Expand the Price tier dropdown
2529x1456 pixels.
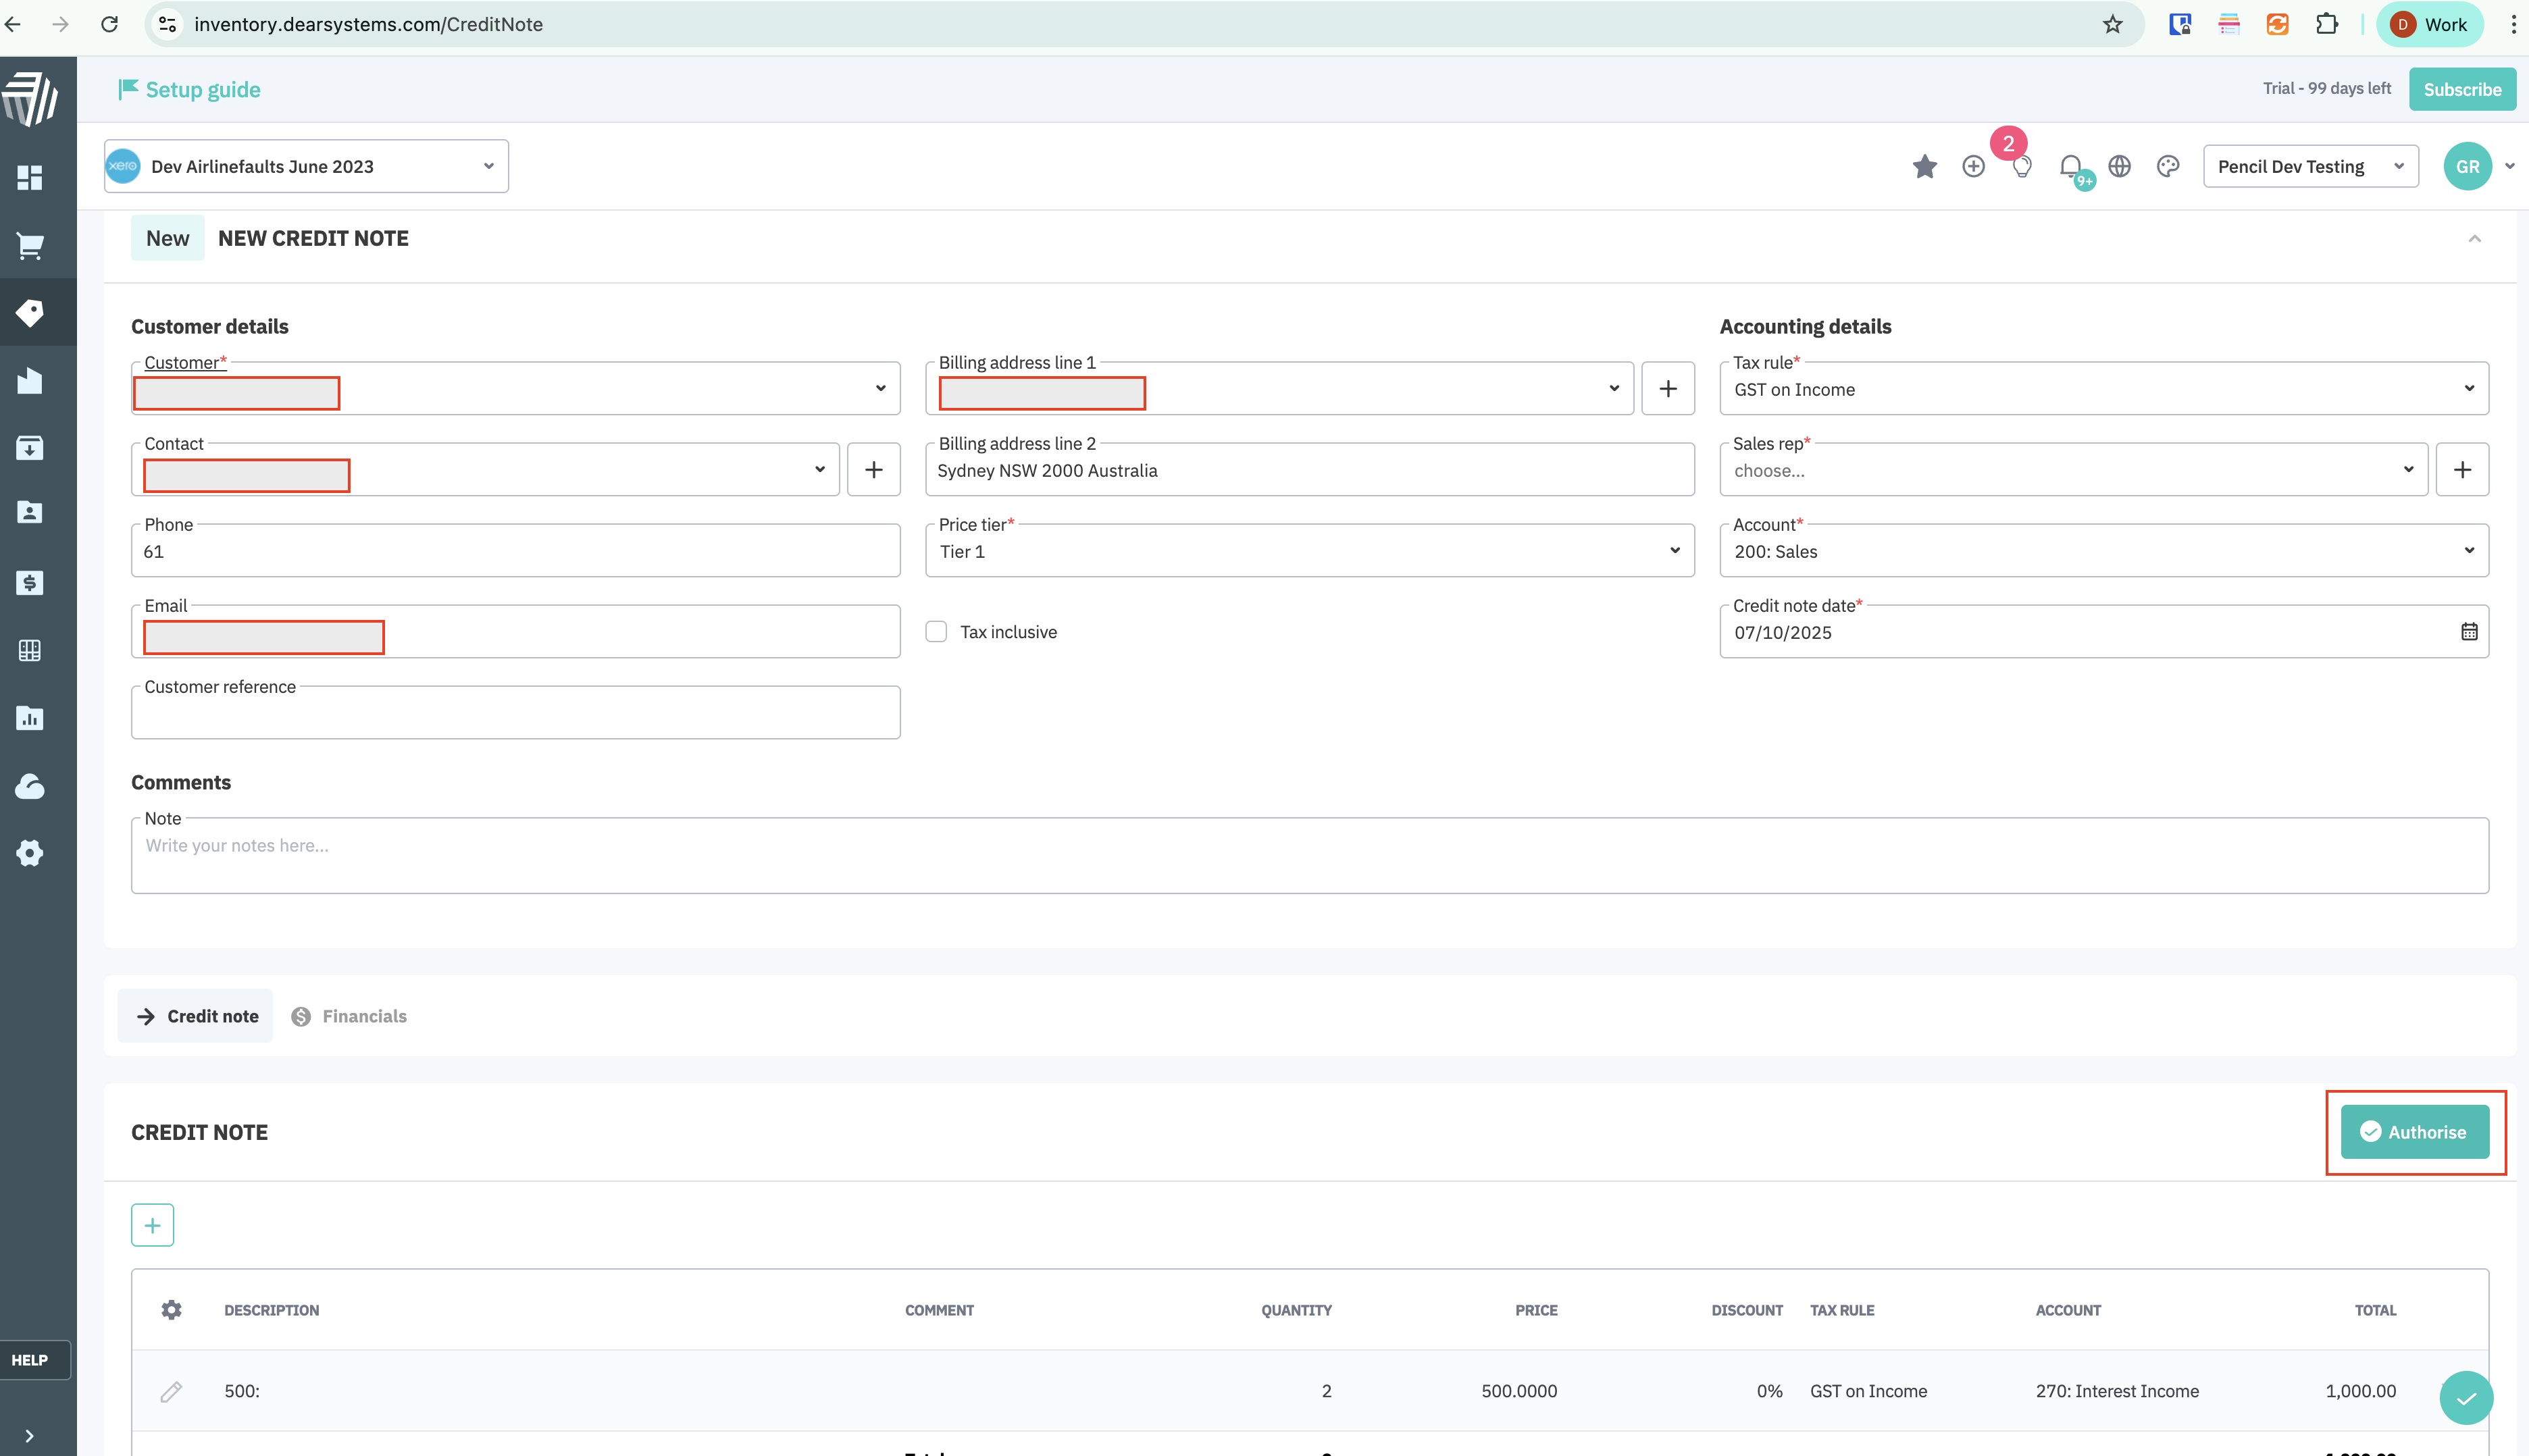[x=1309, y=551]
